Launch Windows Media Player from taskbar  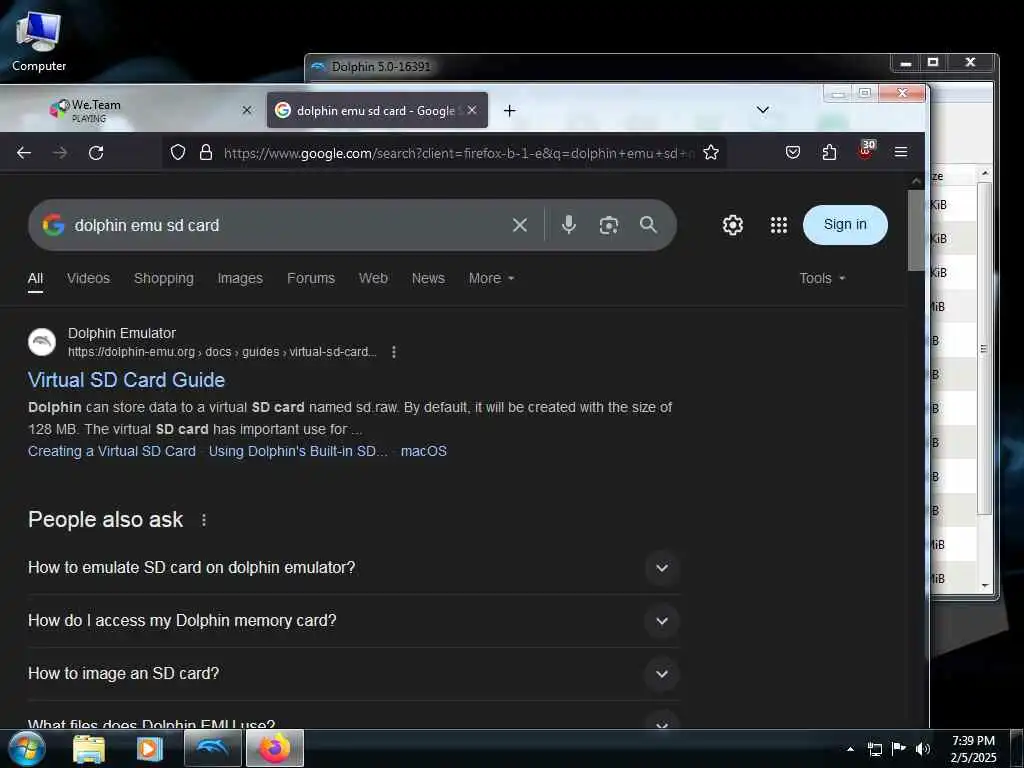click(150, 749)
